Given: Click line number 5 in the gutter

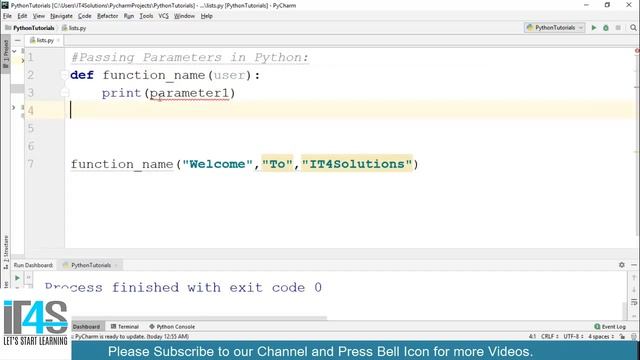Looking at the screenshot, I should [31, 129].
